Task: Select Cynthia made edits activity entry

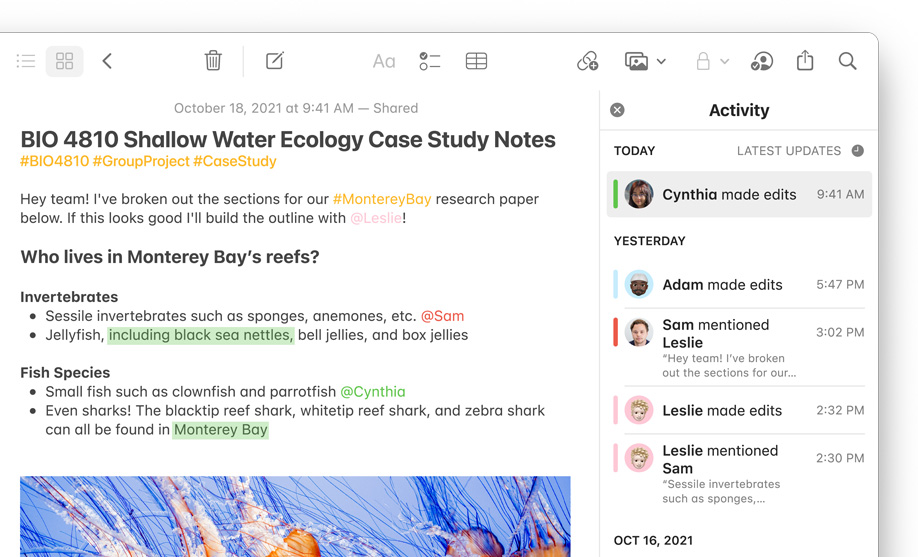Action: click(740, 195)
